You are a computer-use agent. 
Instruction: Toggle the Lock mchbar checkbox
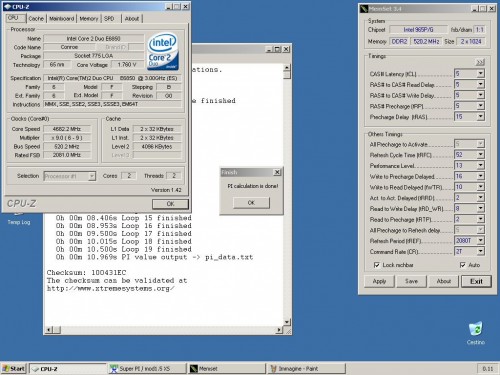[x=377, y=265]
